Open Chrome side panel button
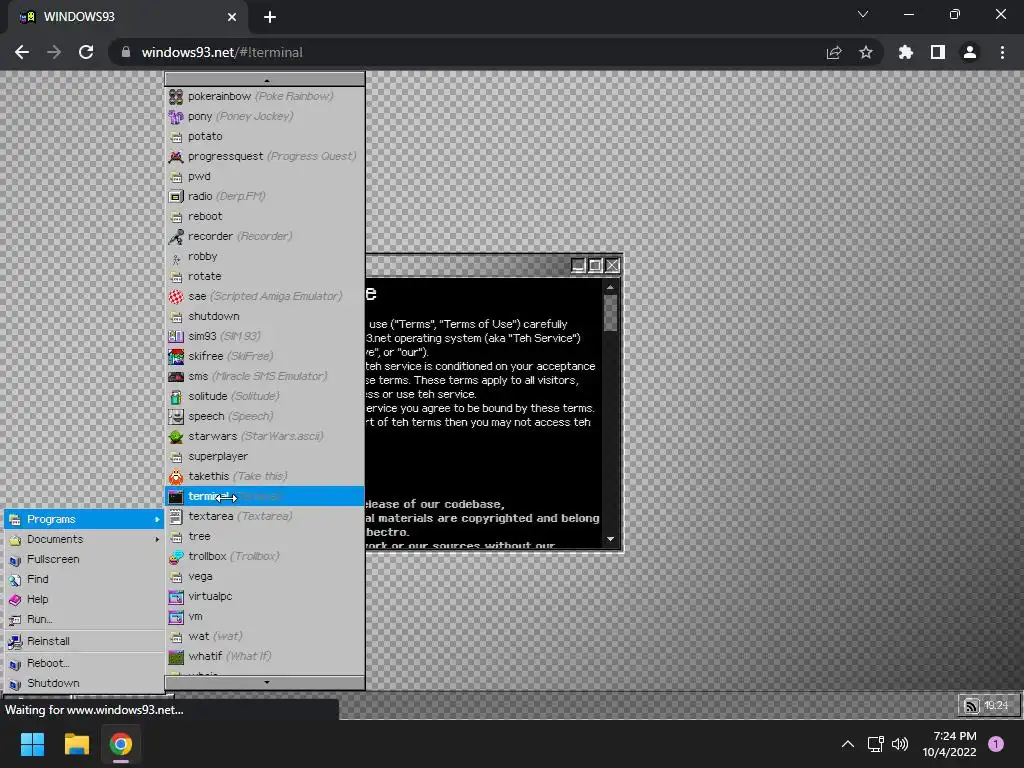The image size is (1024, 768). click(x=938, y=52)
